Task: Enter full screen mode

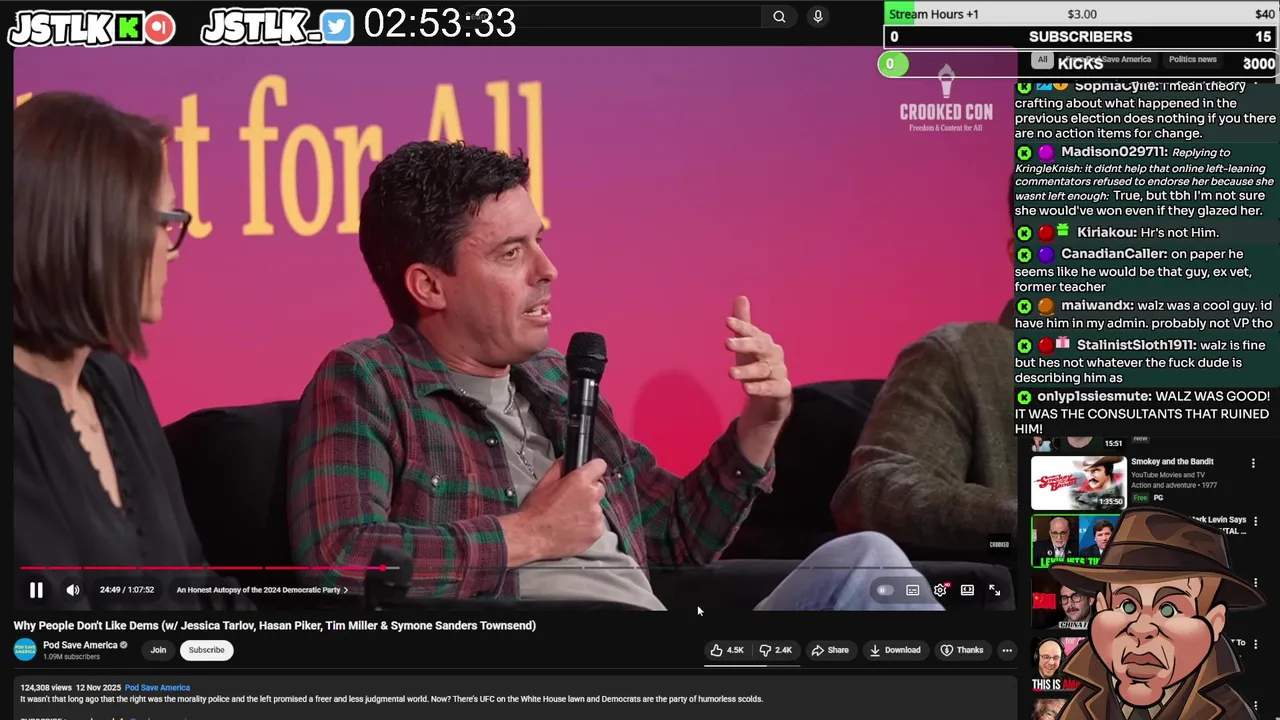Action: [x=995, y=590]
